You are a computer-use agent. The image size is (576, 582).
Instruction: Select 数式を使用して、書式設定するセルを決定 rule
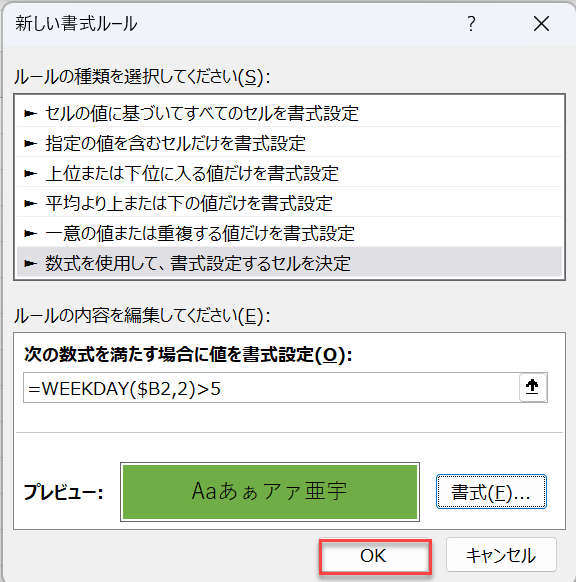click(x=289, y=263)
